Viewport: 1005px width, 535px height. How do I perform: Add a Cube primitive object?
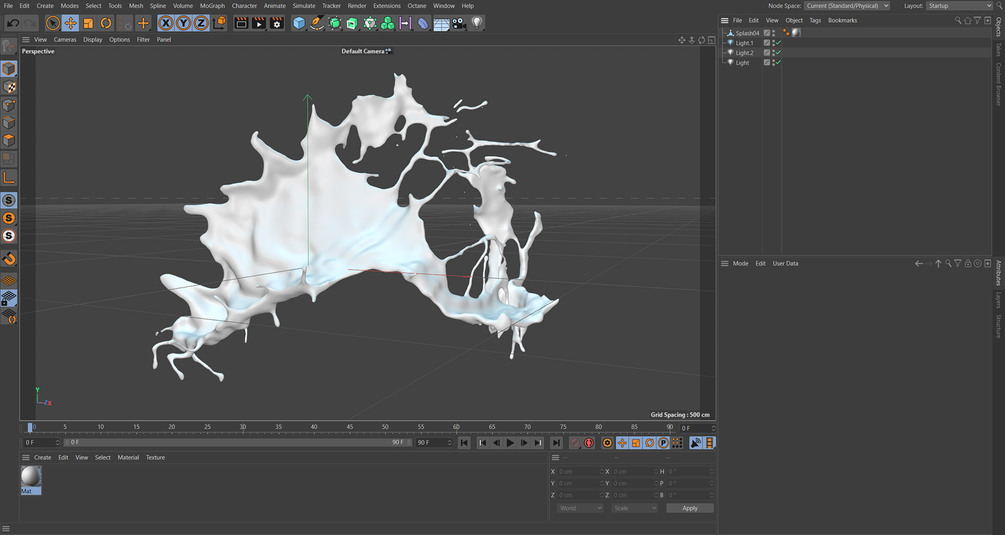[x=299, y=23]
